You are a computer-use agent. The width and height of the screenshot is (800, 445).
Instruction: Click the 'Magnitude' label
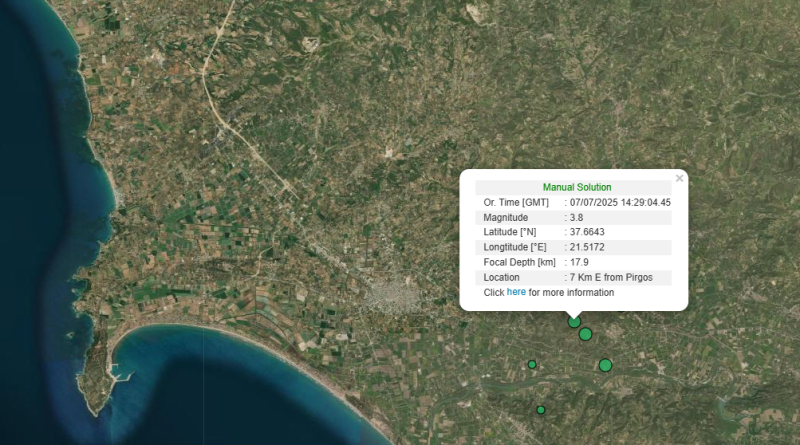pos(506,217)
